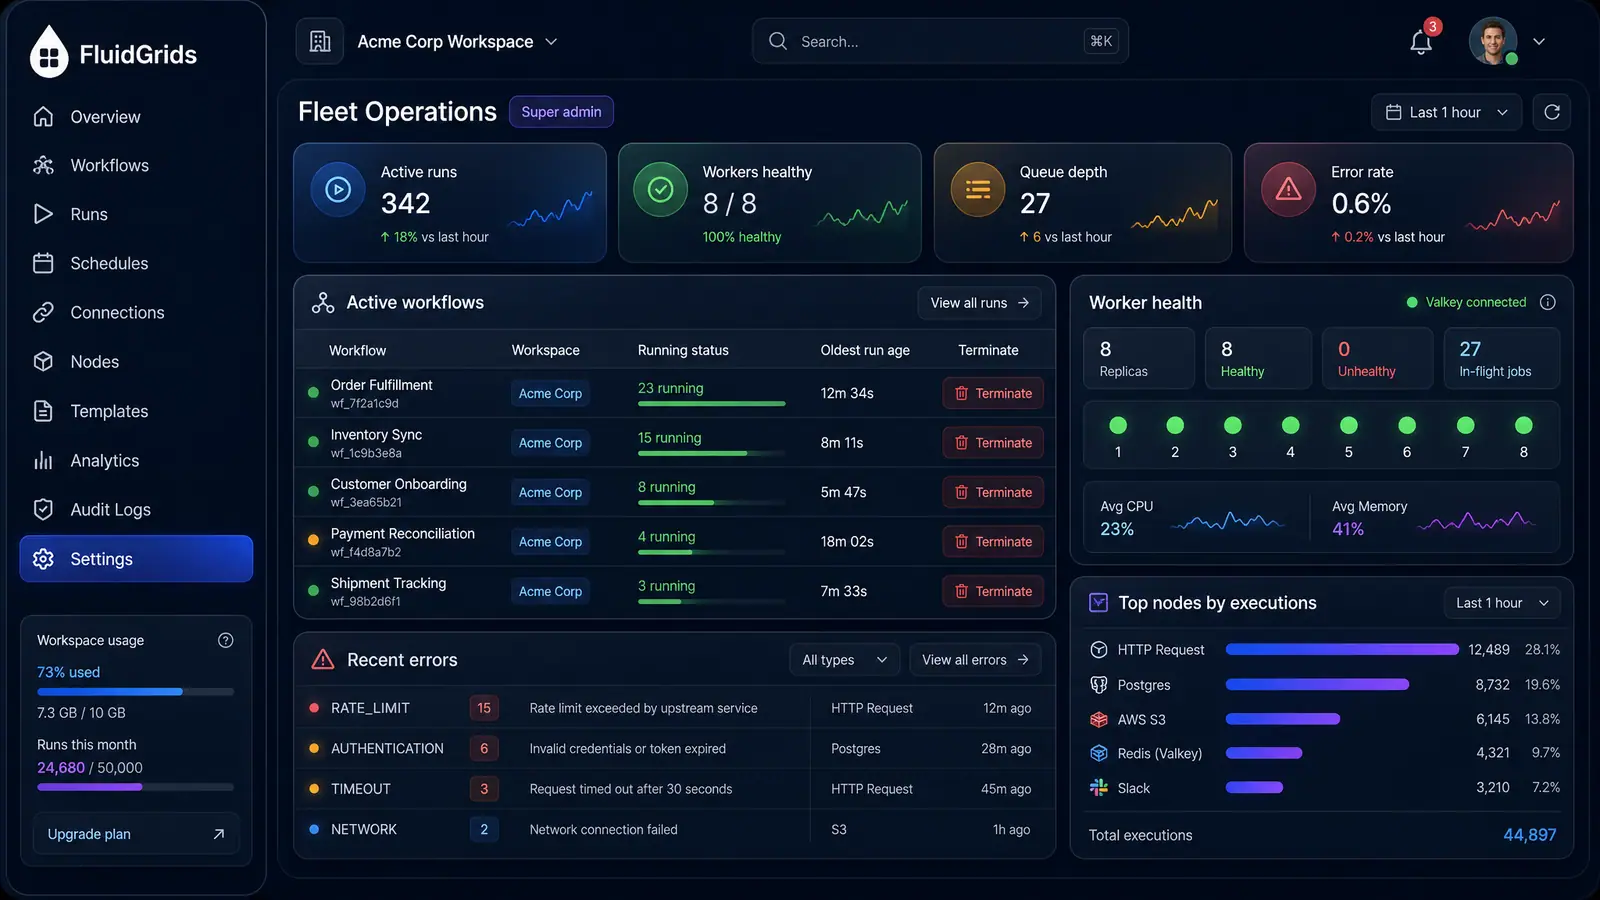Screen dimensions: 1600x900
Task: Click the In-flight jobs card
Action: pos(1502,358)
